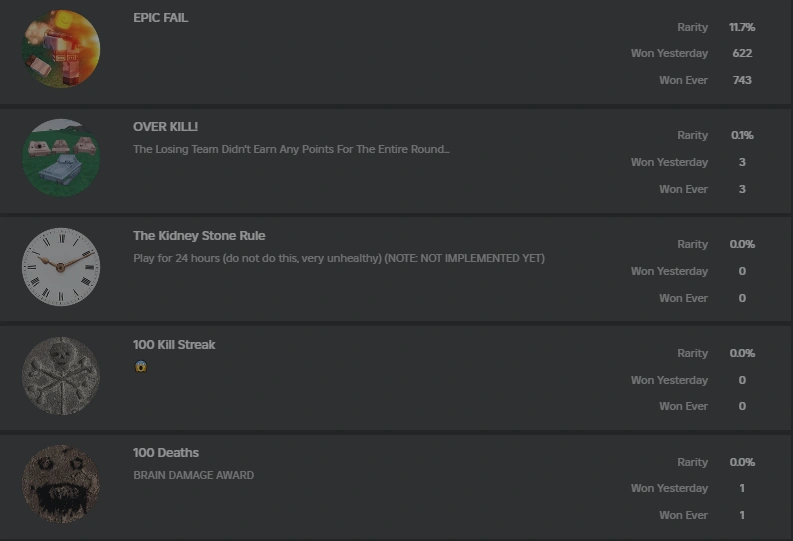
Task: Open The Kidney Stone Rule badge title
Action: point(199,236)
